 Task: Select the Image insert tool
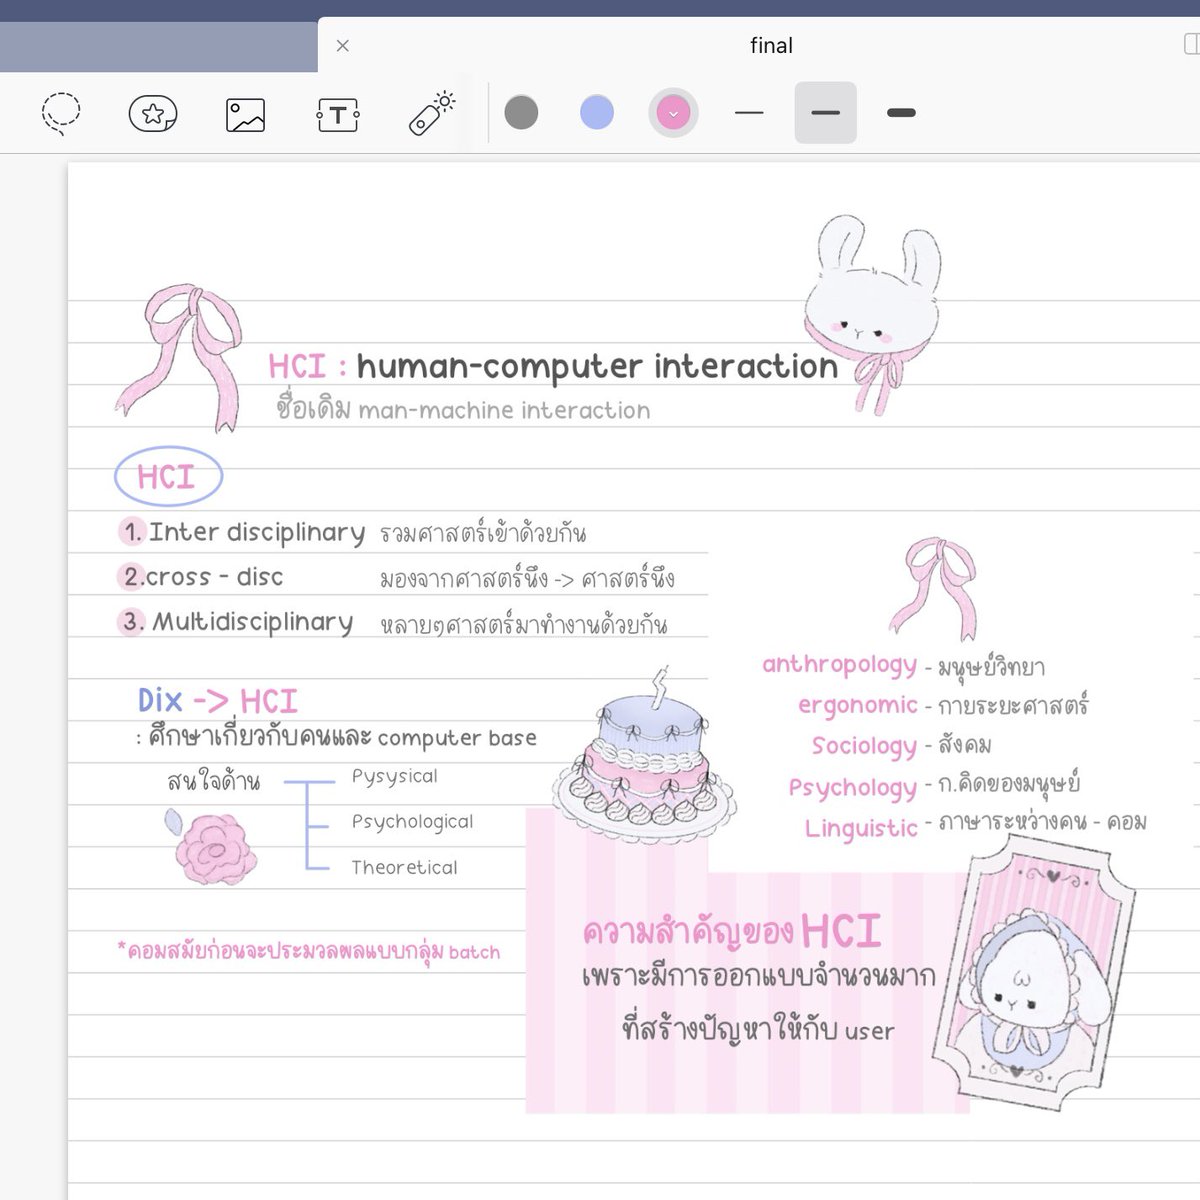pos(245,115)
